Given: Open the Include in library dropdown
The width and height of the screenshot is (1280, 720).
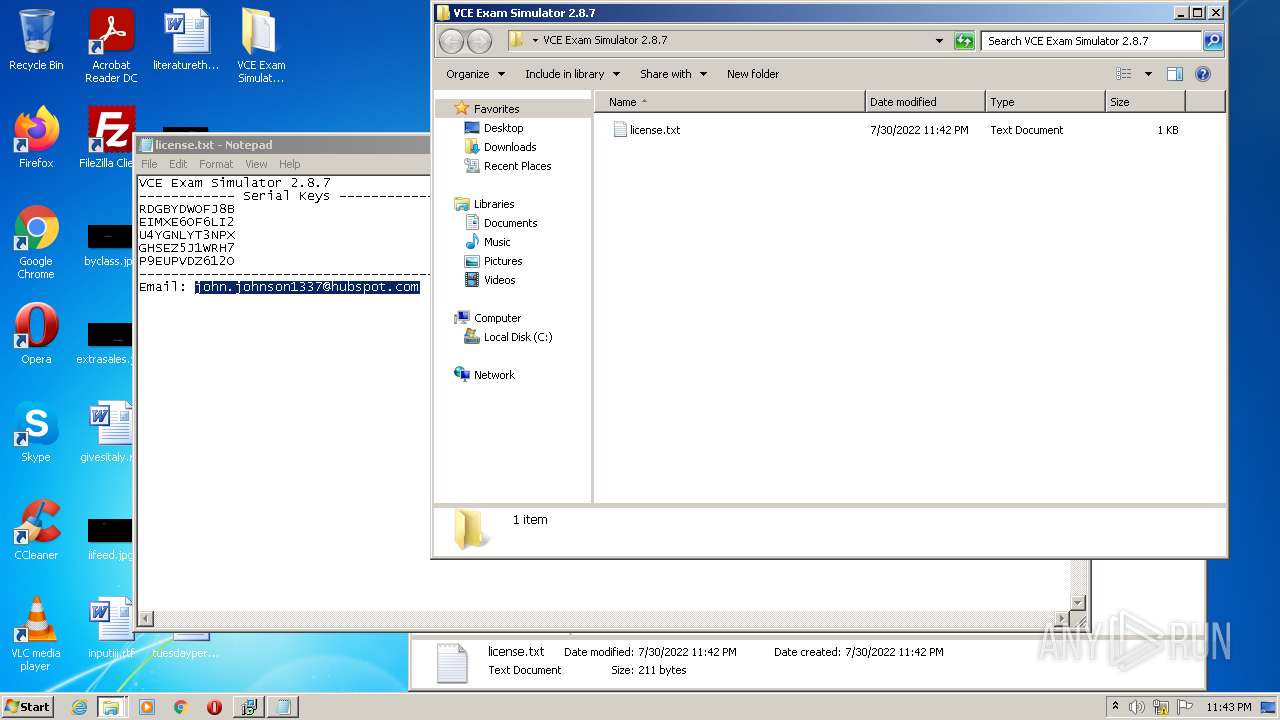Looking at the screenshot, I should point(572,74).
